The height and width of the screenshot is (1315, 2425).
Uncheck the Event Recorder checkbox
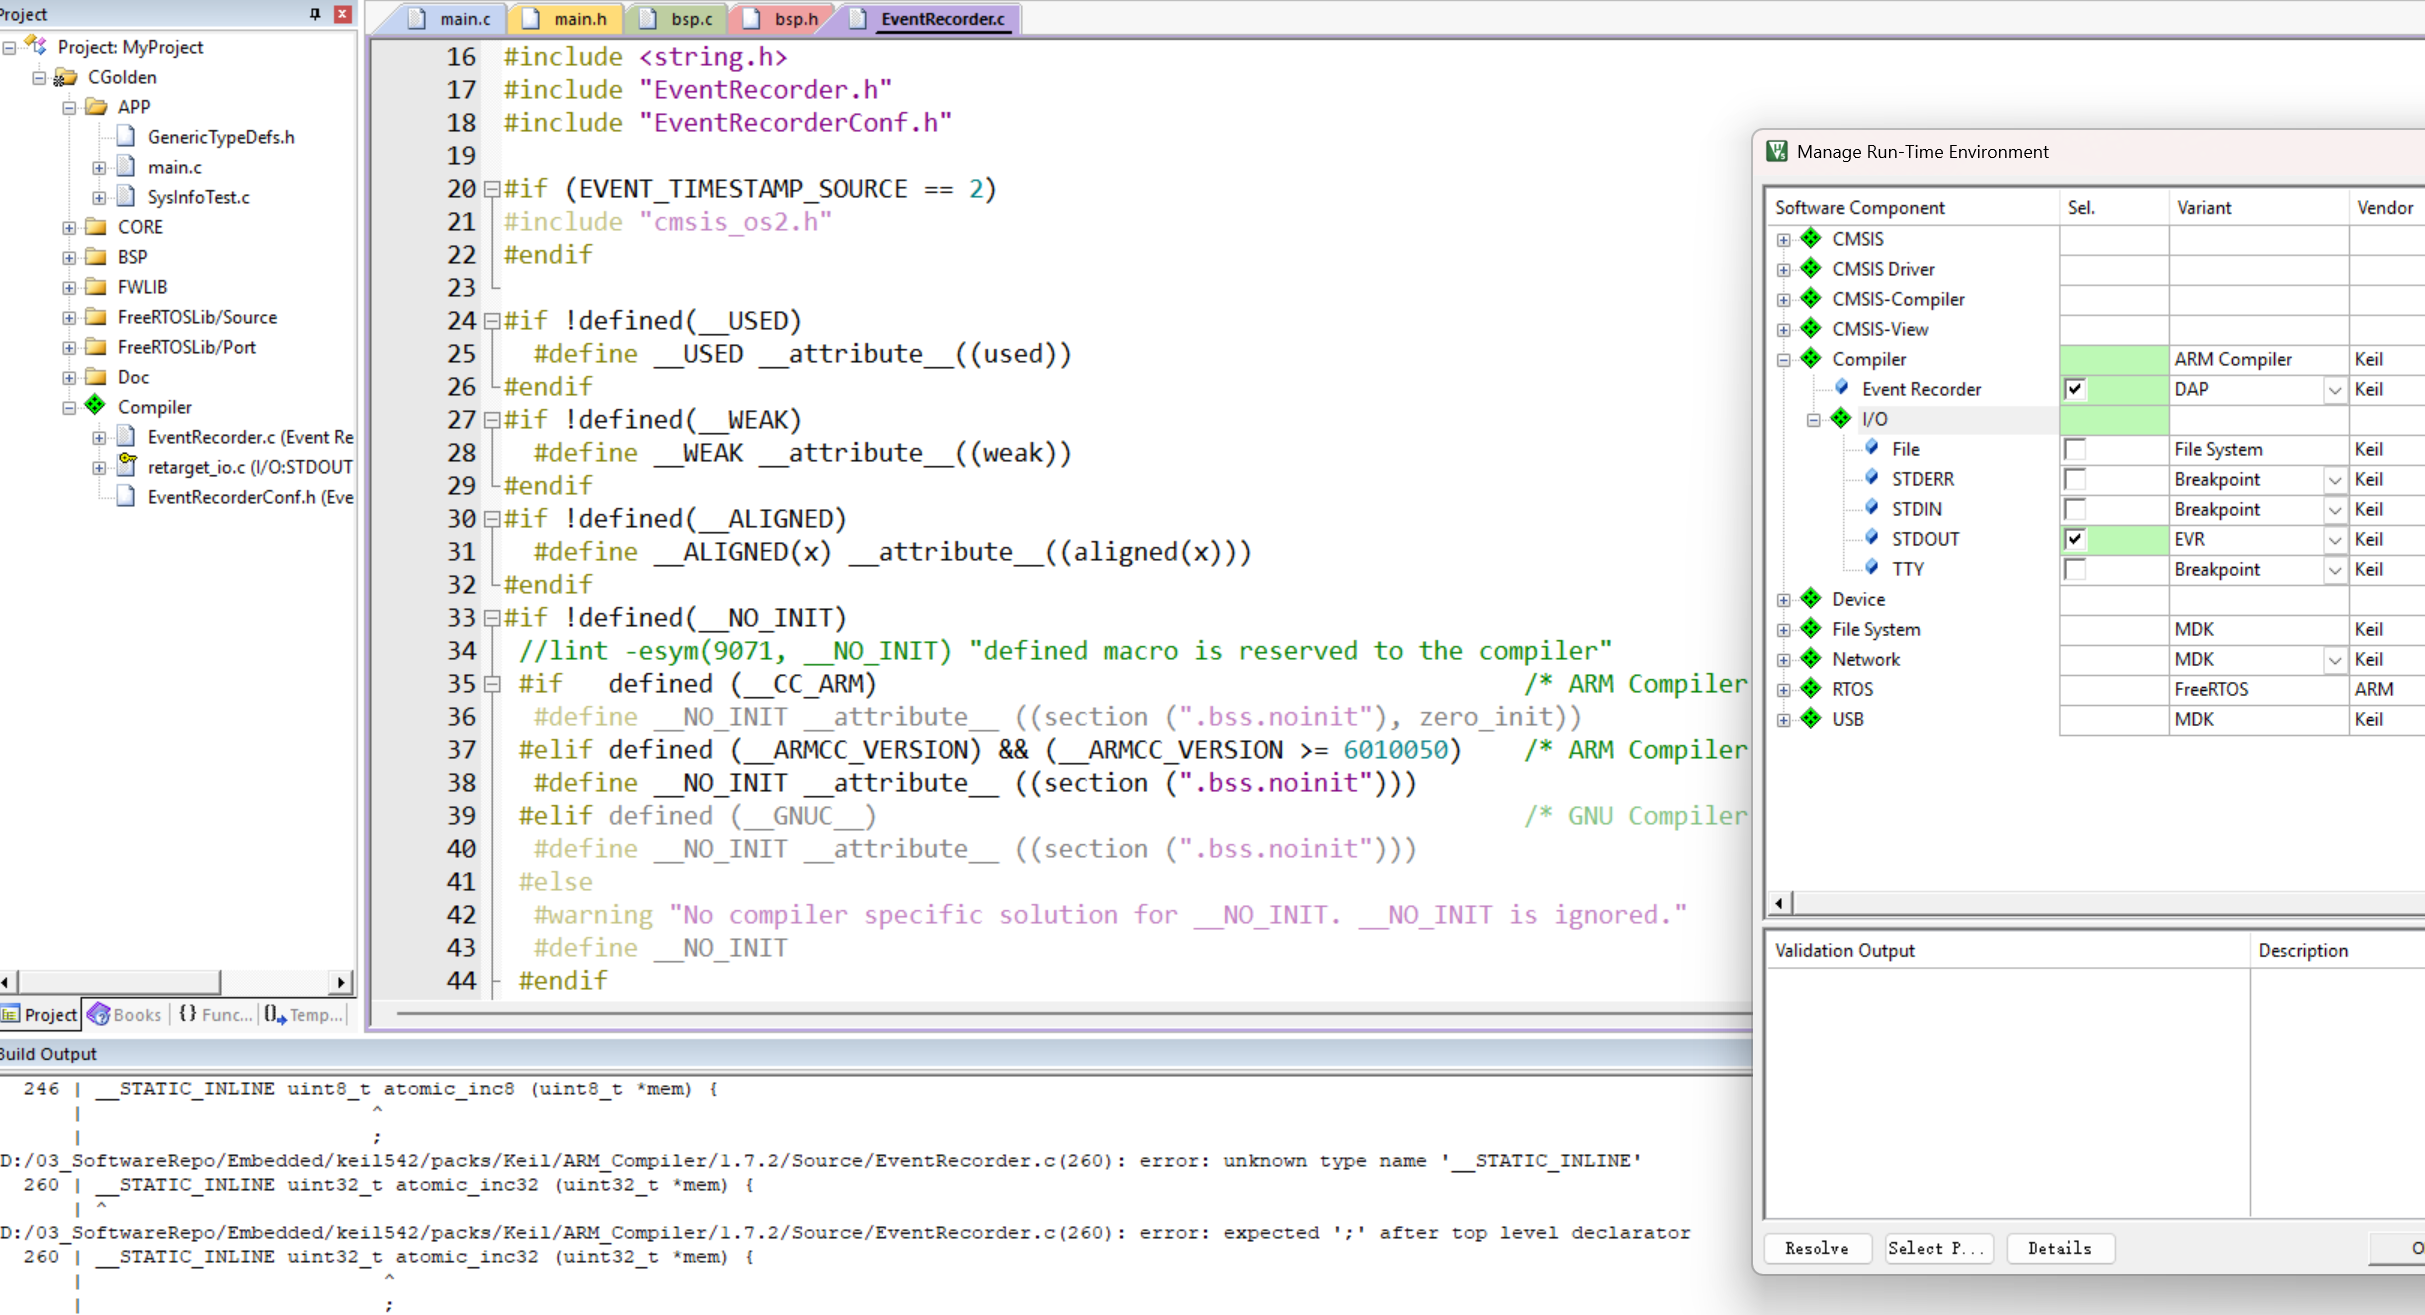point(2075,389)
